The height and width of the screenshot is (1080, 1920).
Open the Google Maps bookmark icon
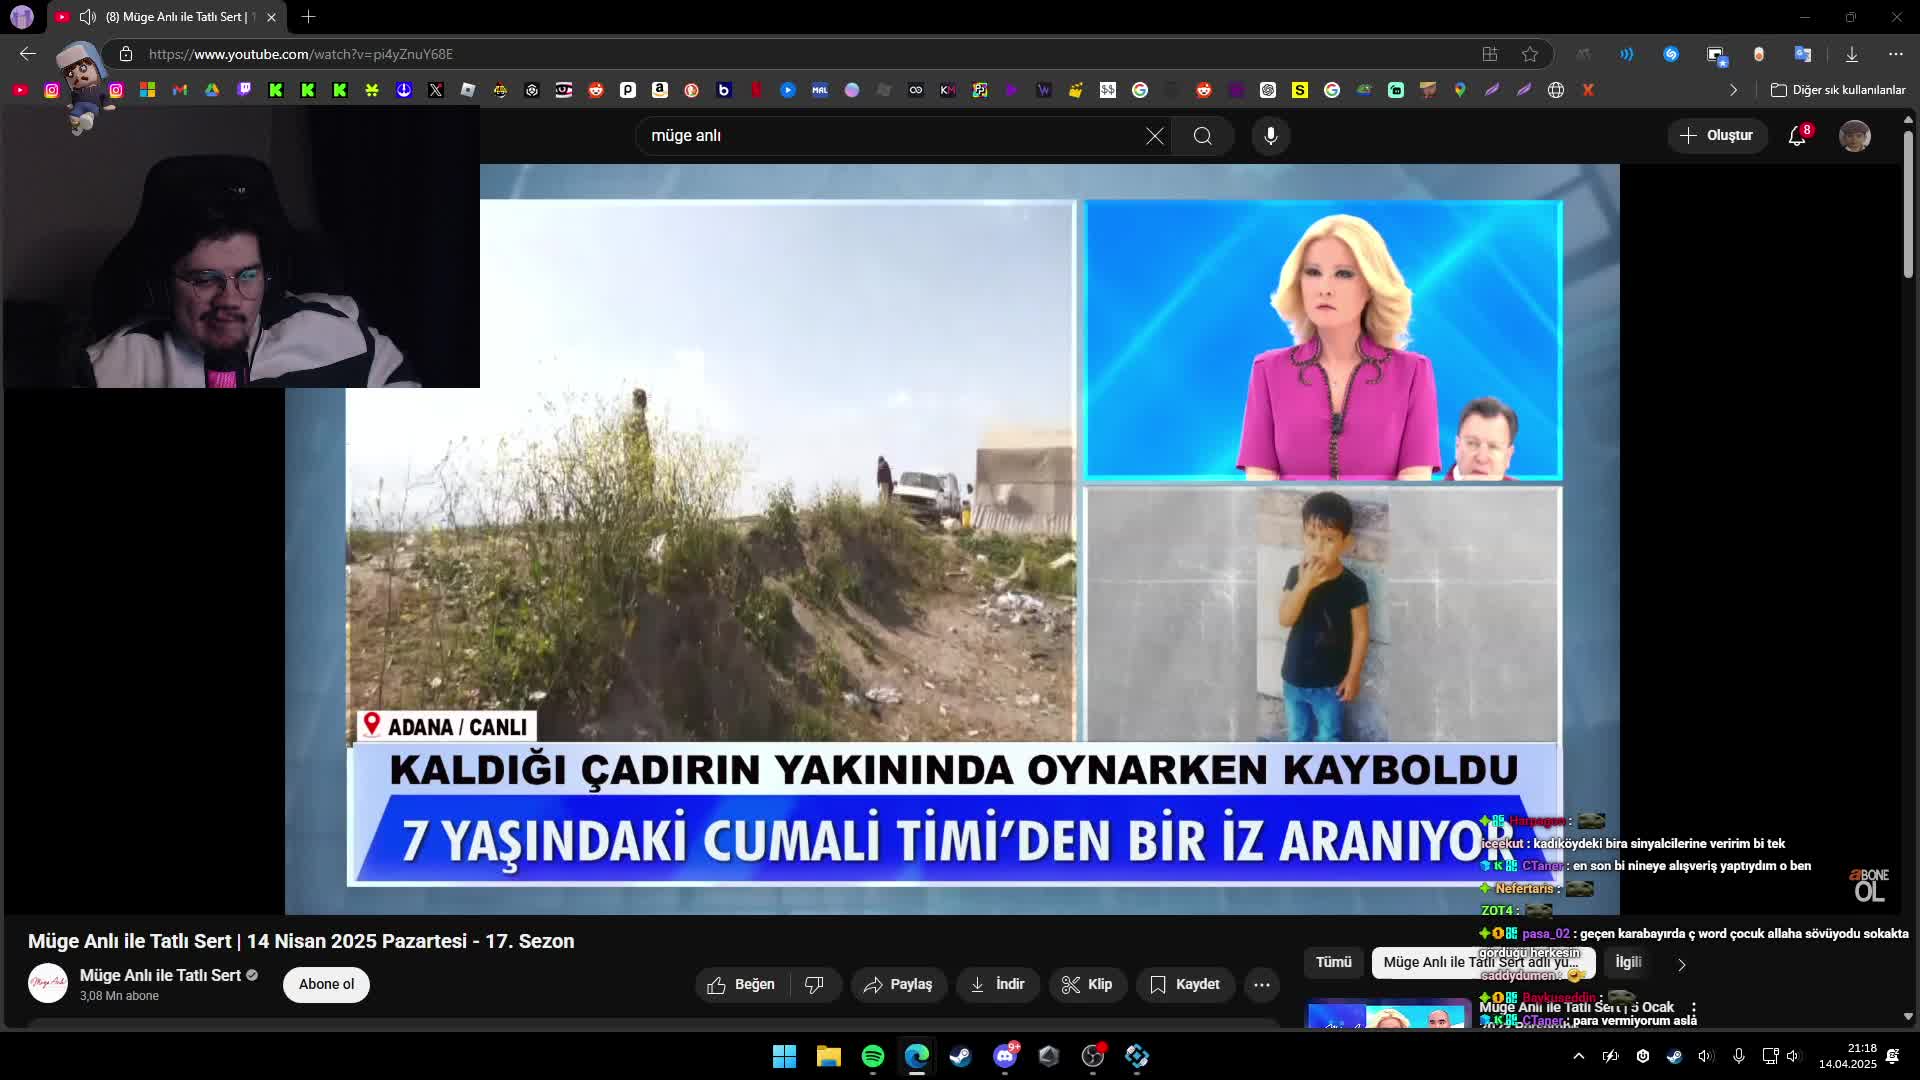coord(1460,90)
